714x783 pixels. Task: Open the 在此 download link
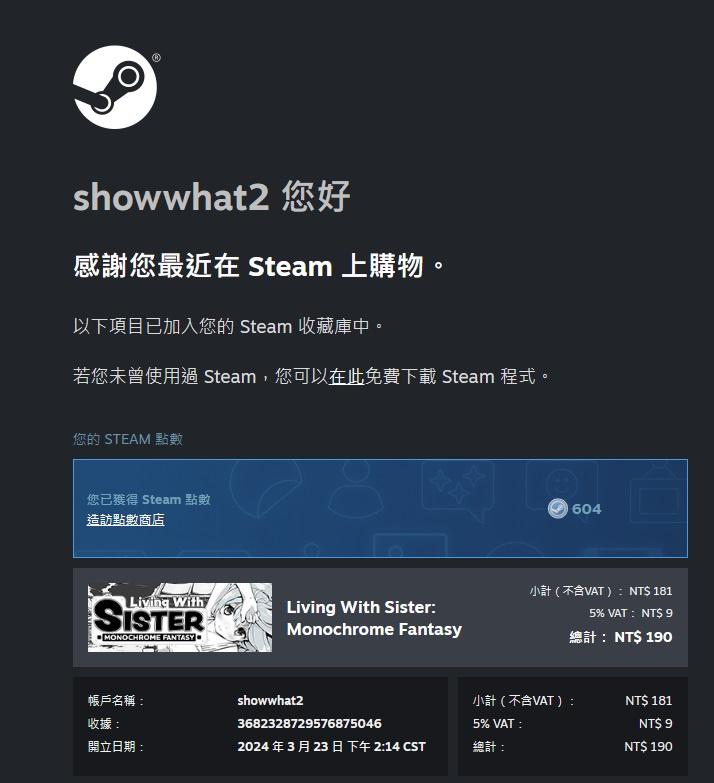[x=346, y=376]
